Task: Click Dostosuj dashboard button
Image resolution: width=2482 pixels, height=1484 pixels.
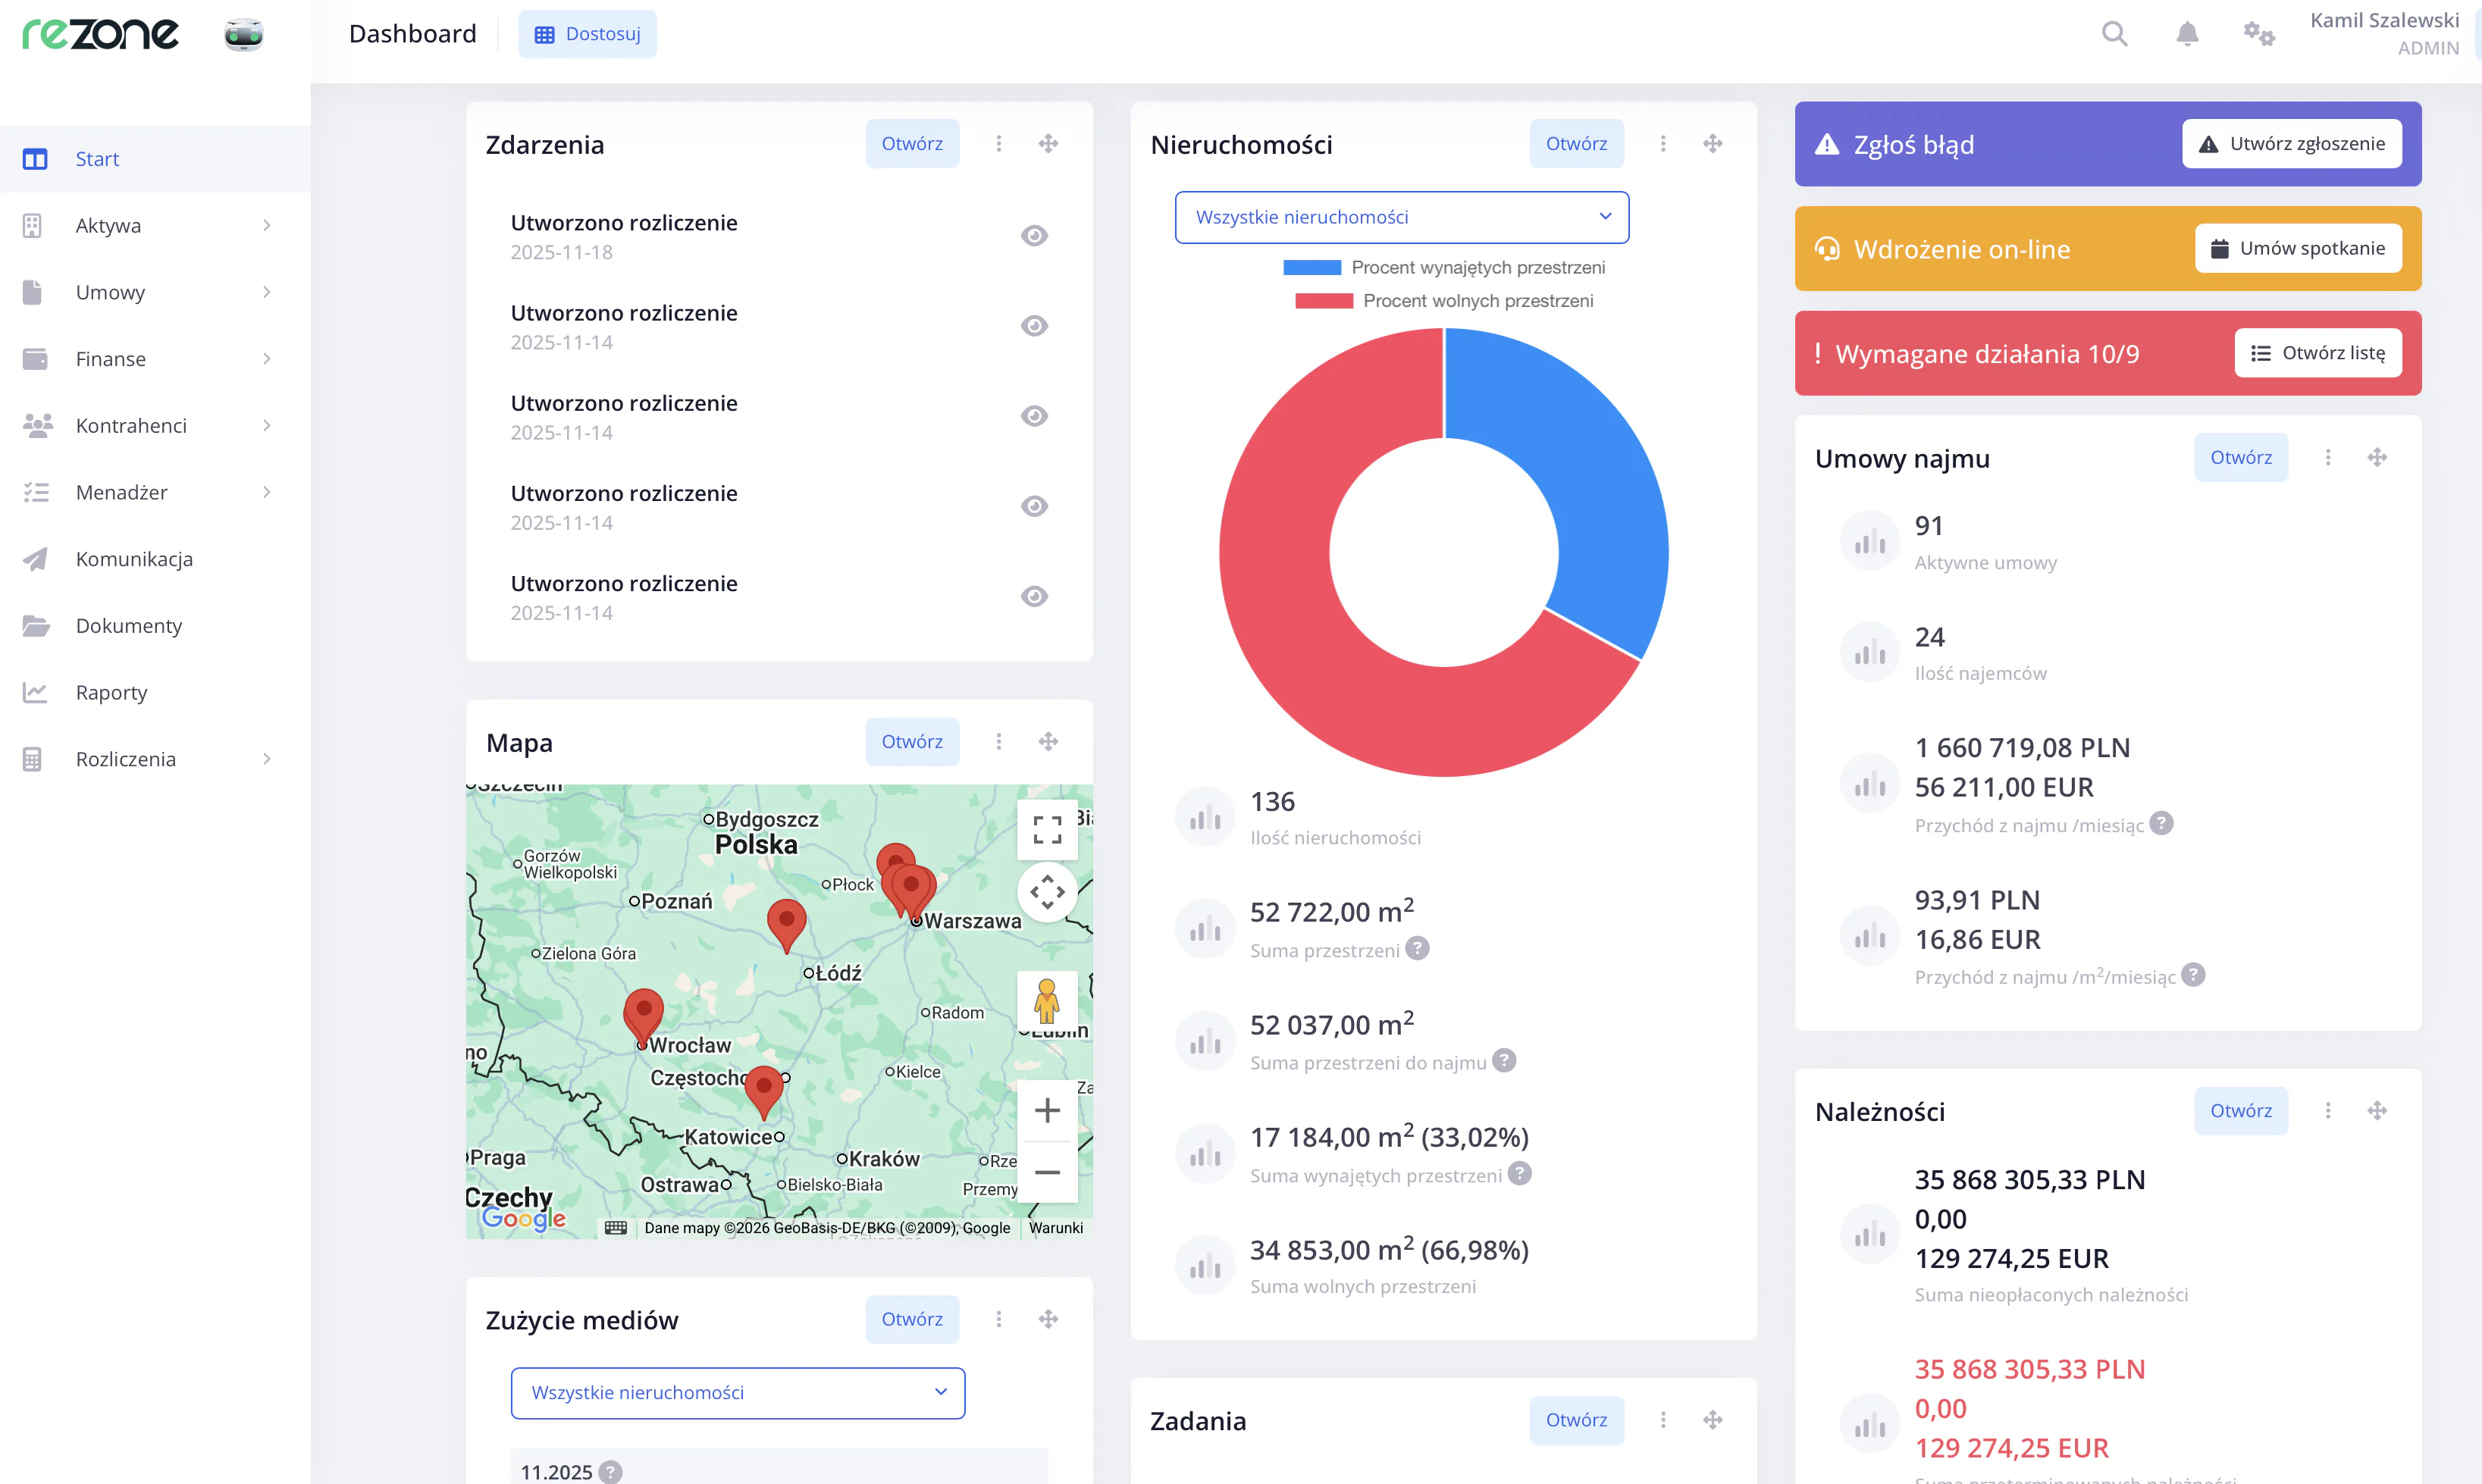Action: click(587, 34)
